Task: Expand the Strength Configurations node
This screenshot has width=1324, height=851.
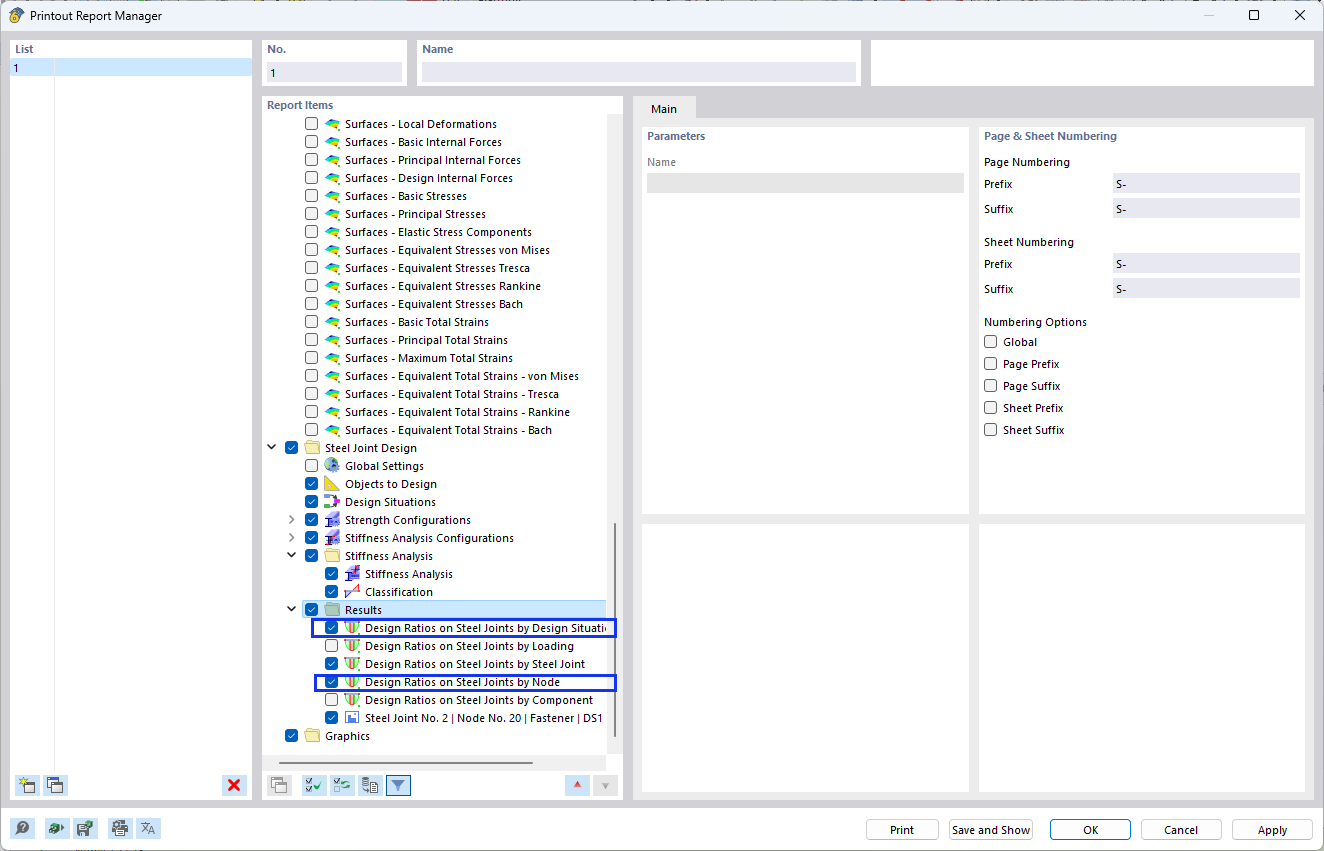Action: (x=292, y=520)
